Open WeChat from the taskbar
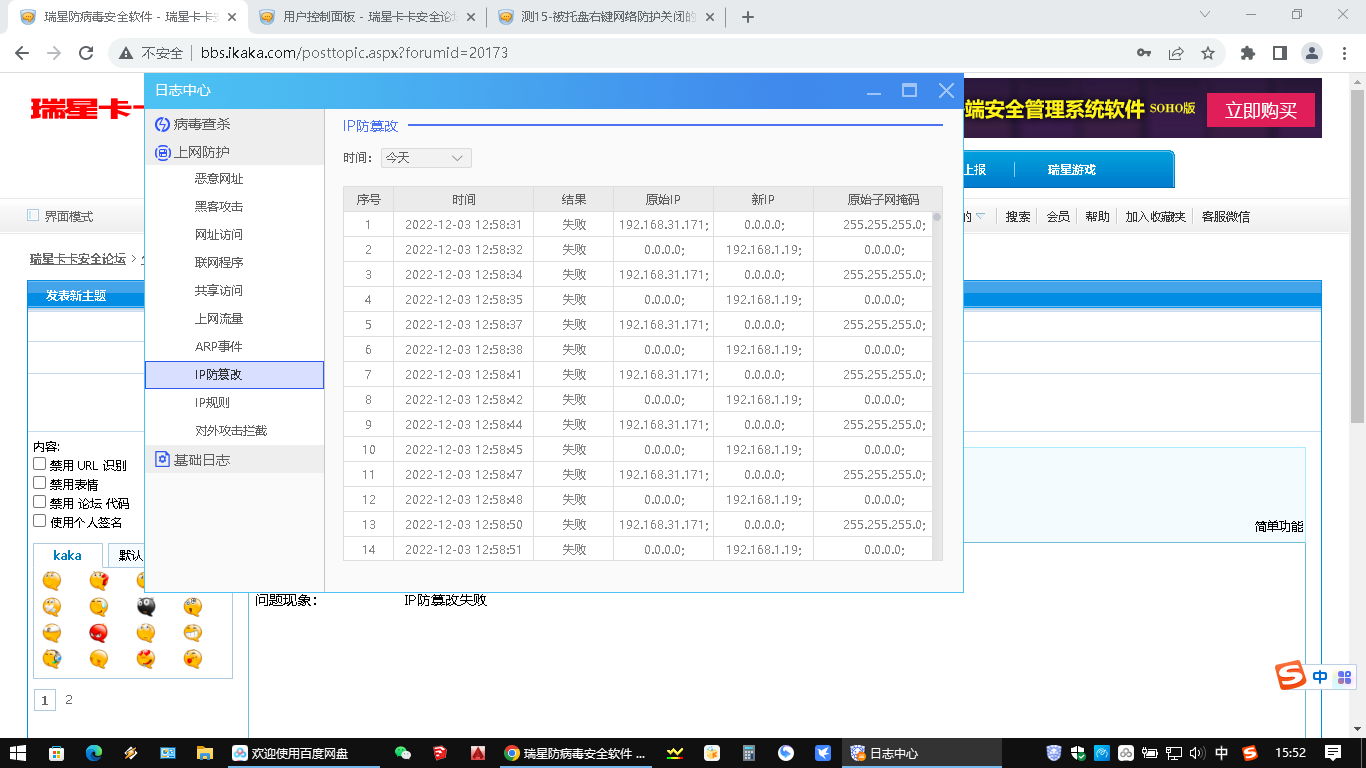 click(403, 753)
